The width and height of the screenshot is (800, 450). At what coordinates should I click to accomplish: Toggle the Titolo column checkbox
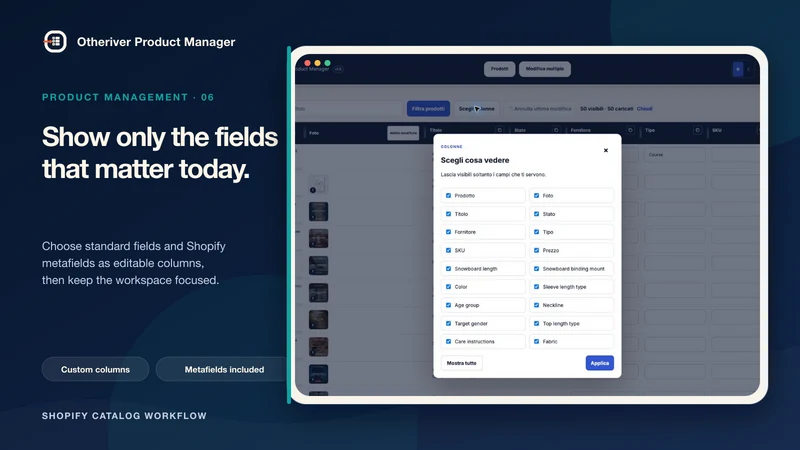448,214
